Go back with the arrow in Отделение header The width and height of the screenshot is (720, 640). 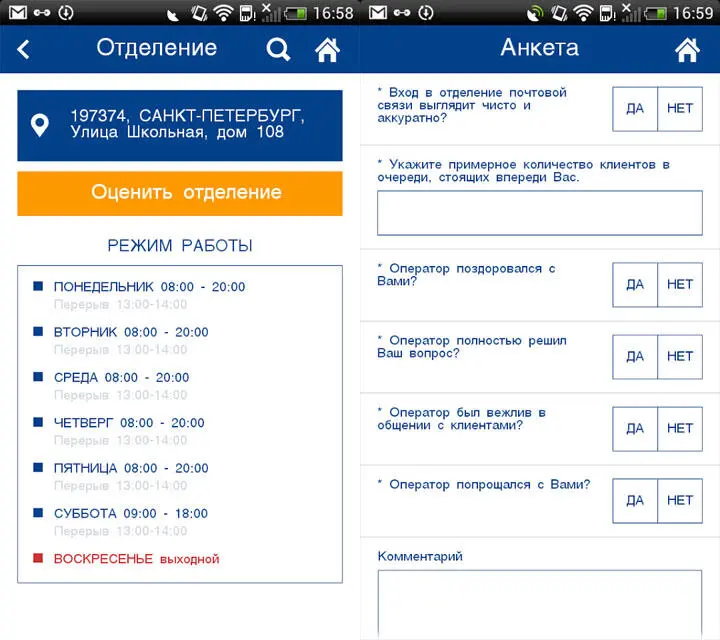click(x=23, y=49)
